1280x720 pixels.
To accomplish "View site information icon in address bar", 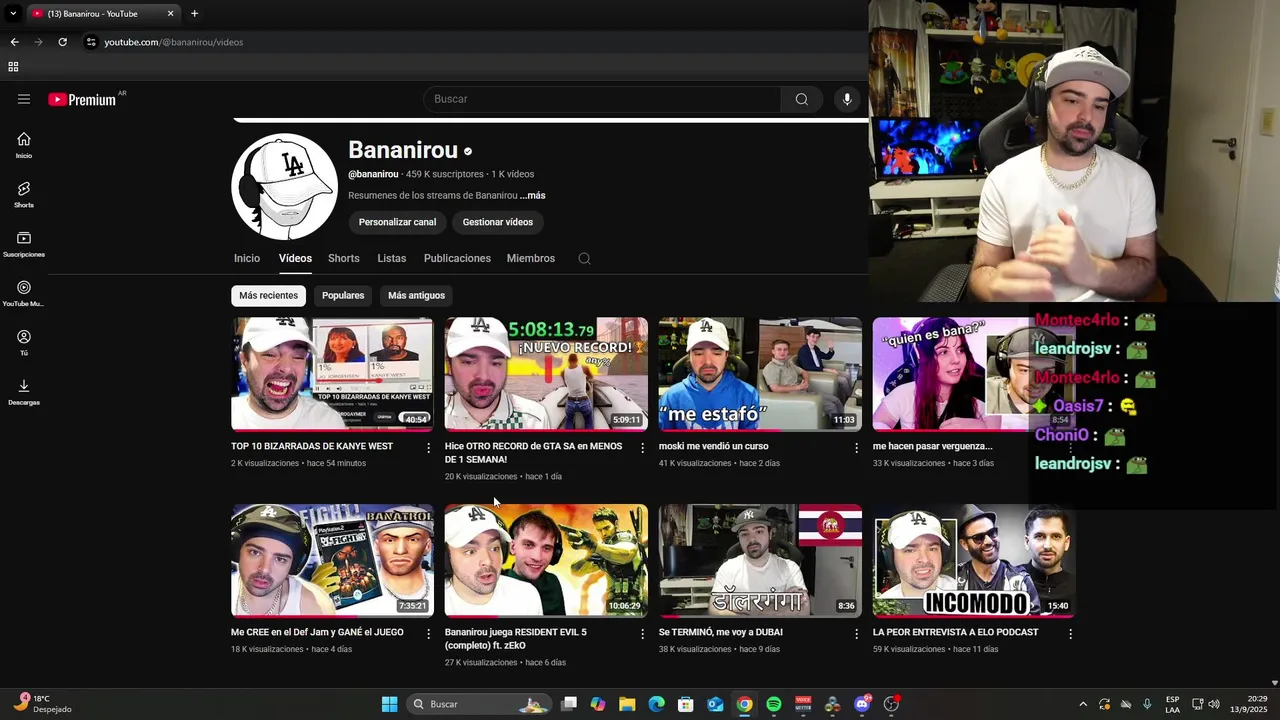I will pos(91,42).
